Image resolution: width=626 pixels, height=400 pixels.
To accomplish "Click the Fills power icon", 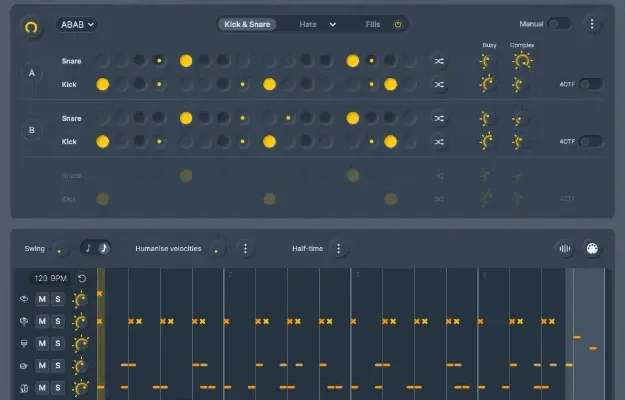I will click(397, 24).
